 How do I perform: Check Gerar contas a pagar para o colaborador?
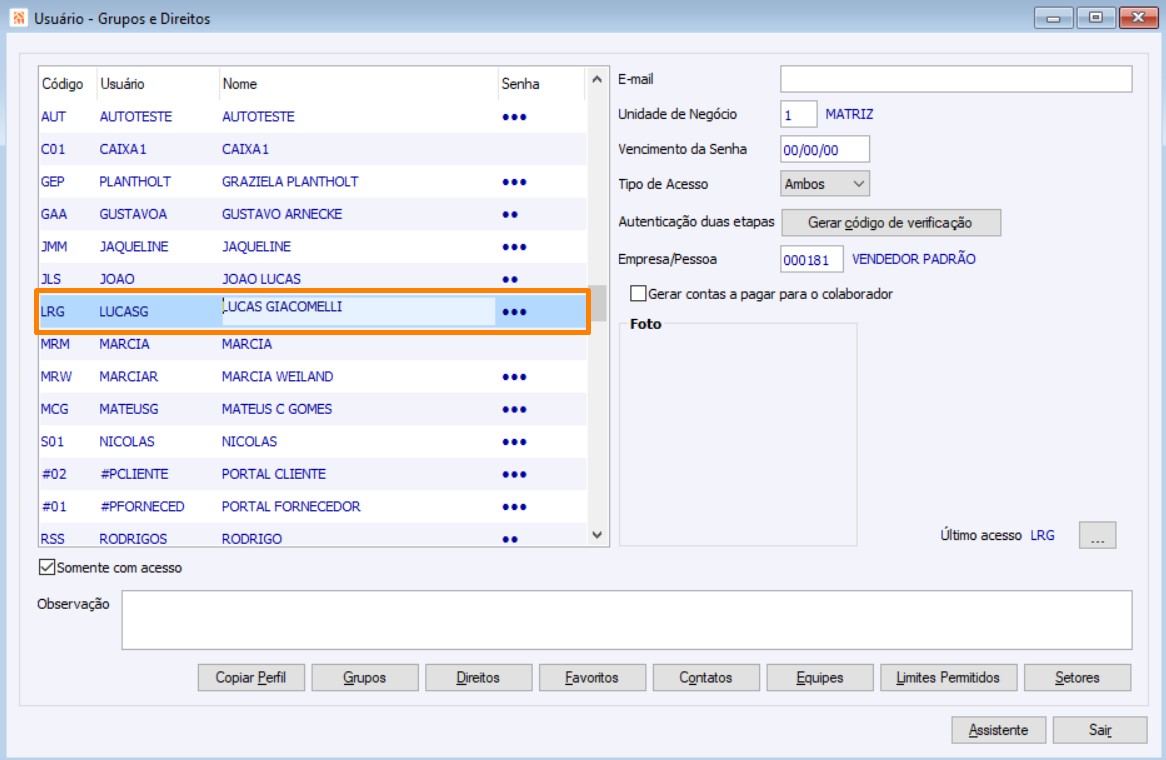click(x=638, y=294)
